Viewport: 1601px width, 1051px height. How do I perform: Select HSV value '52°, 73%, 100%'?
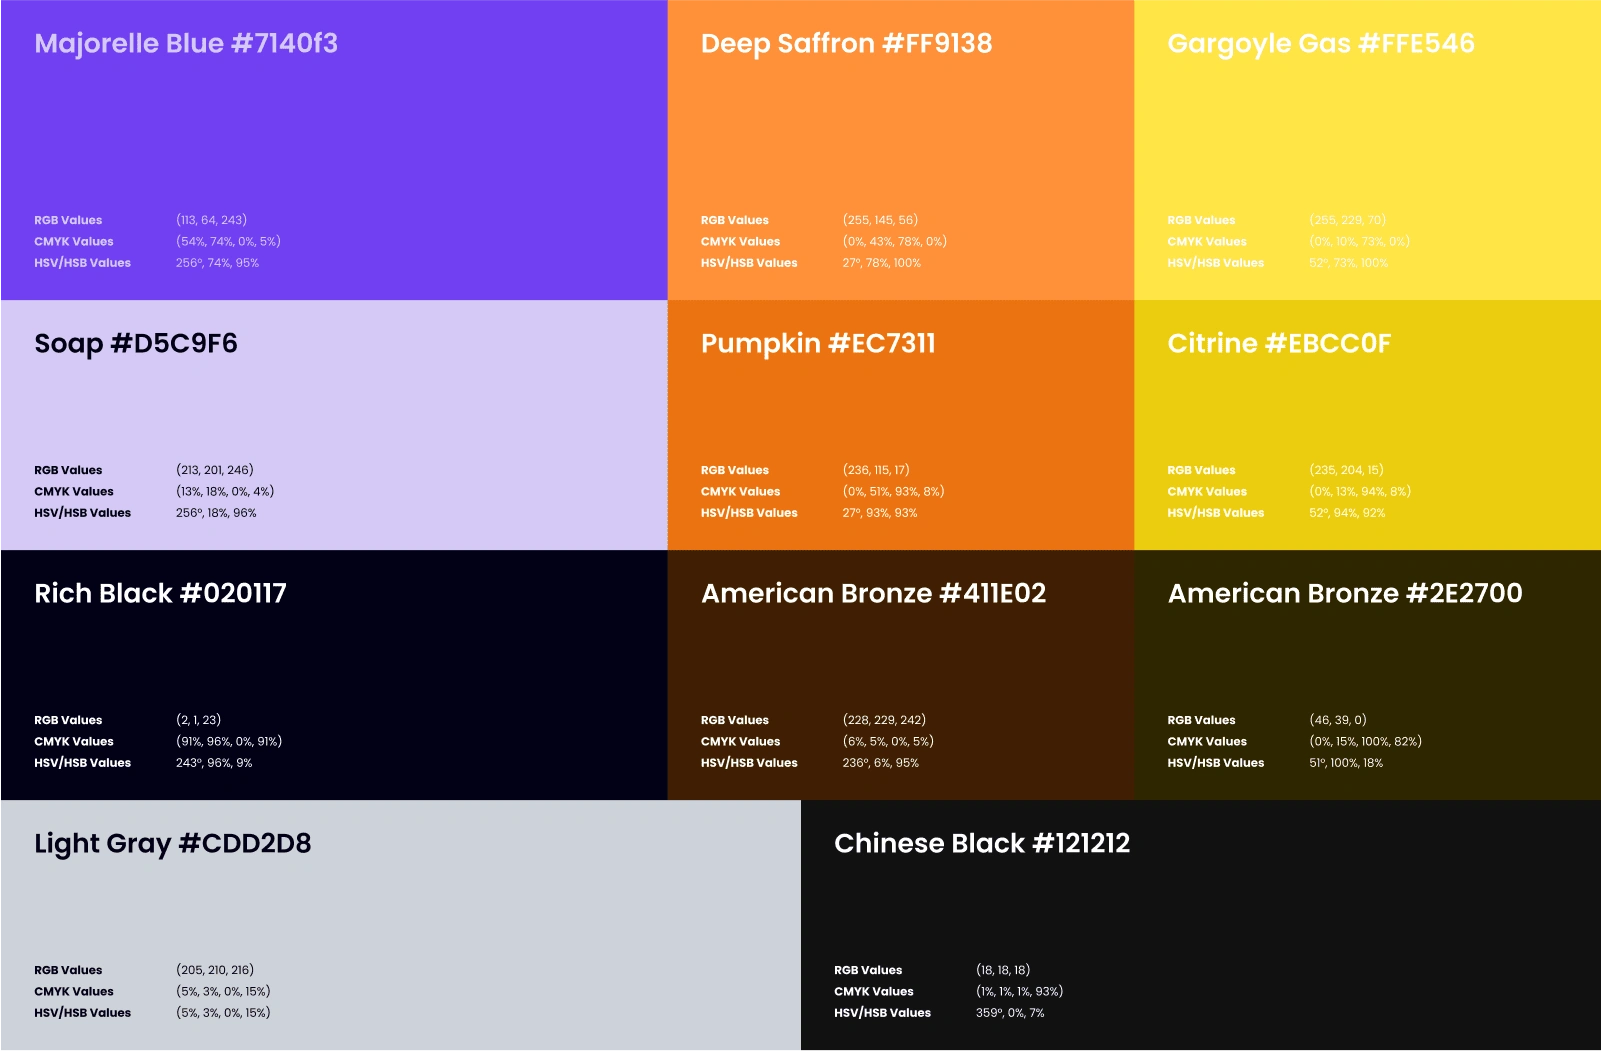click(1348, 263)
